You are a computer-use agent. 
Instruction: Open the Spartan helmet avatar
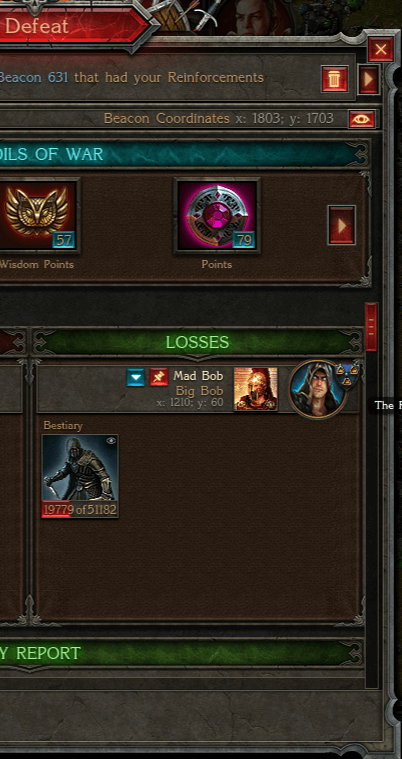(256, 389)
